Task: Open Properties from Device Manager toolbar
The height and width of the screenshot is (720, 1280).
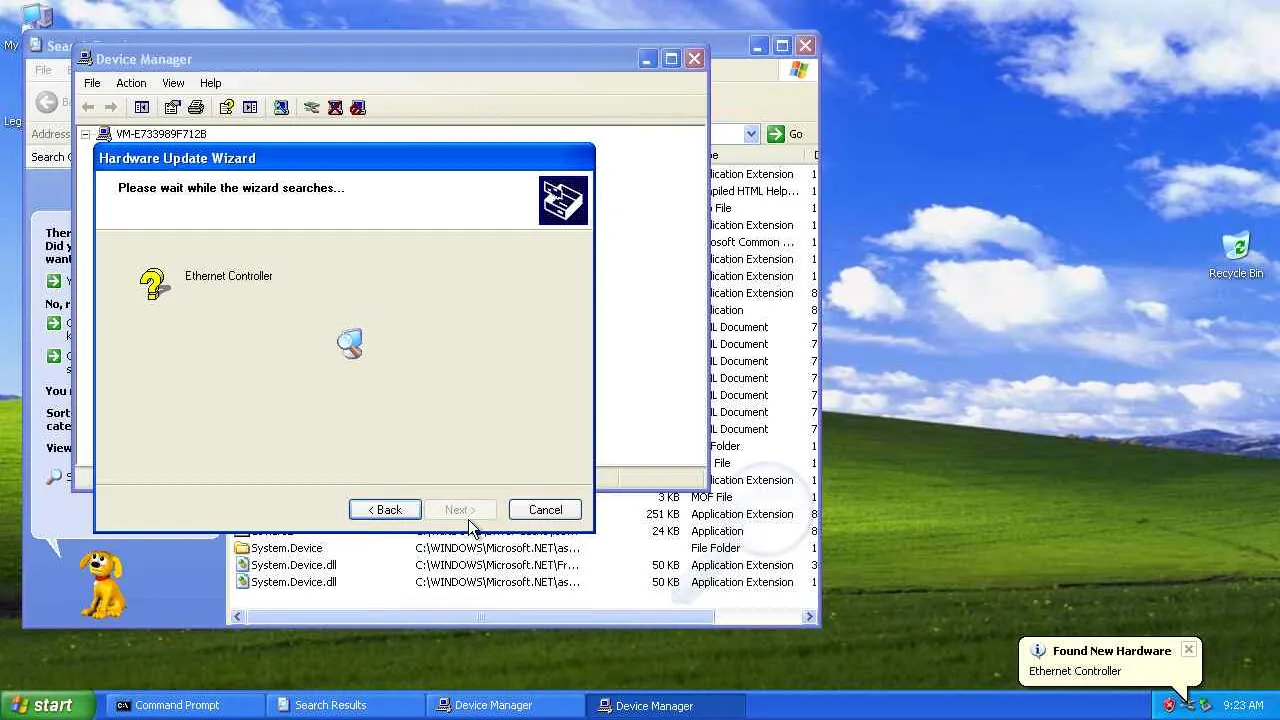Action: click(172, 107)
